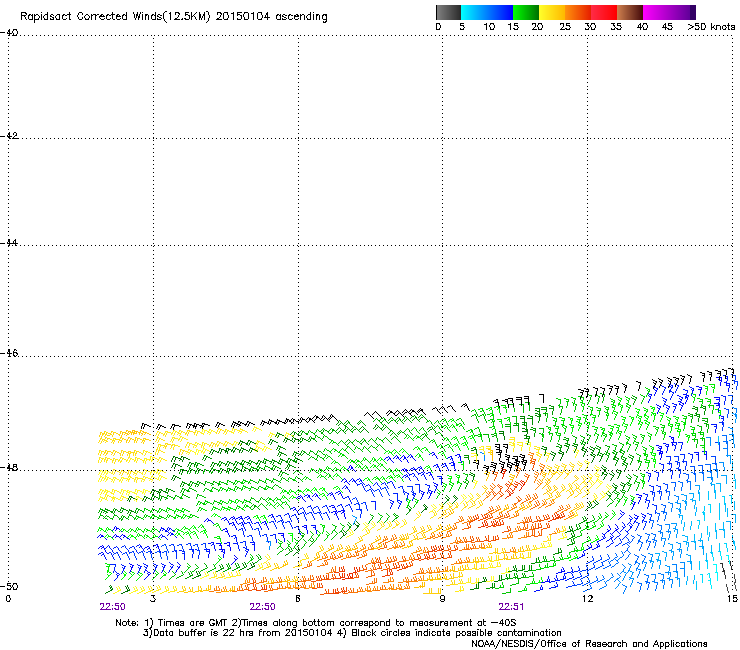Click the note 'Black circles indicate possible contamination'
740x650 pixels.
[456, 633]
